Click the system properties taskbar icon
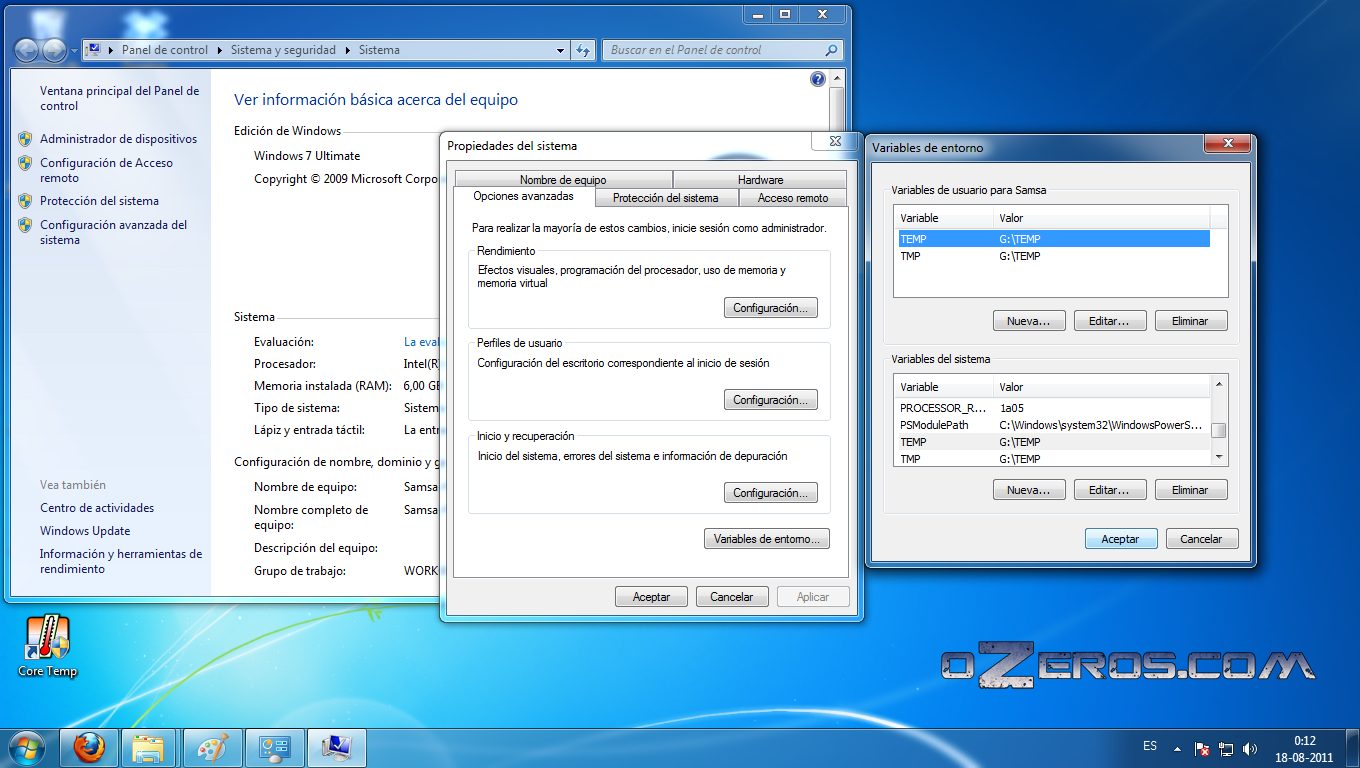1360x768 pixels. point(336,747)
